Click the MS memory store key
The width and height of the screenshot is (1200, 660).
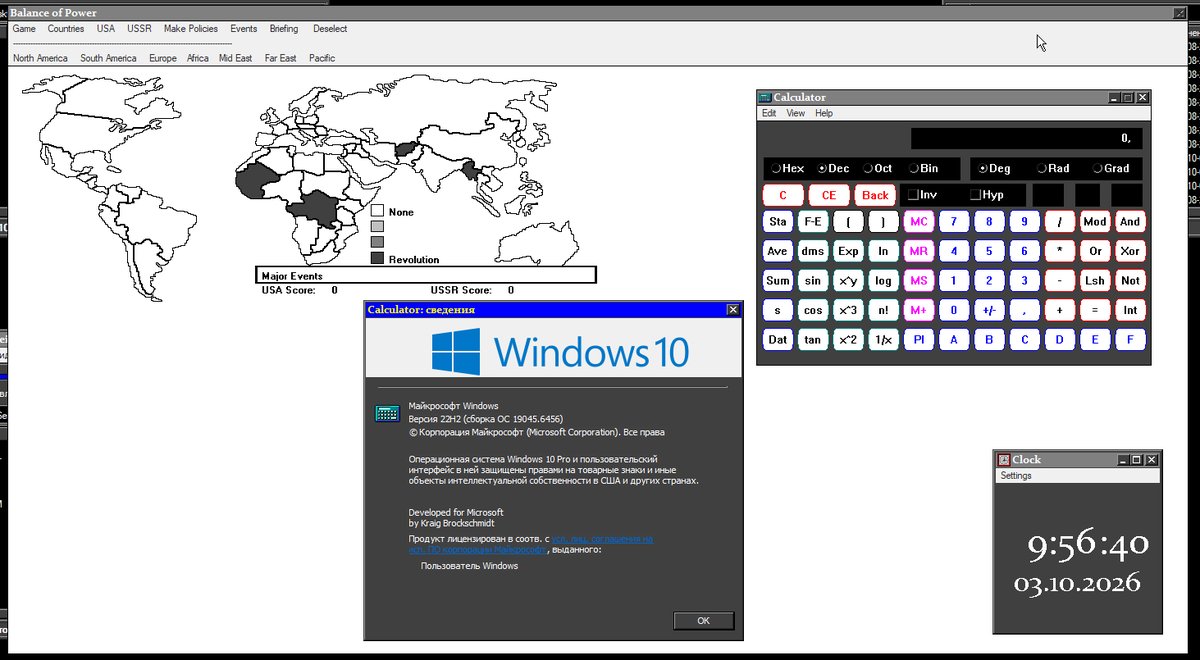919,281
